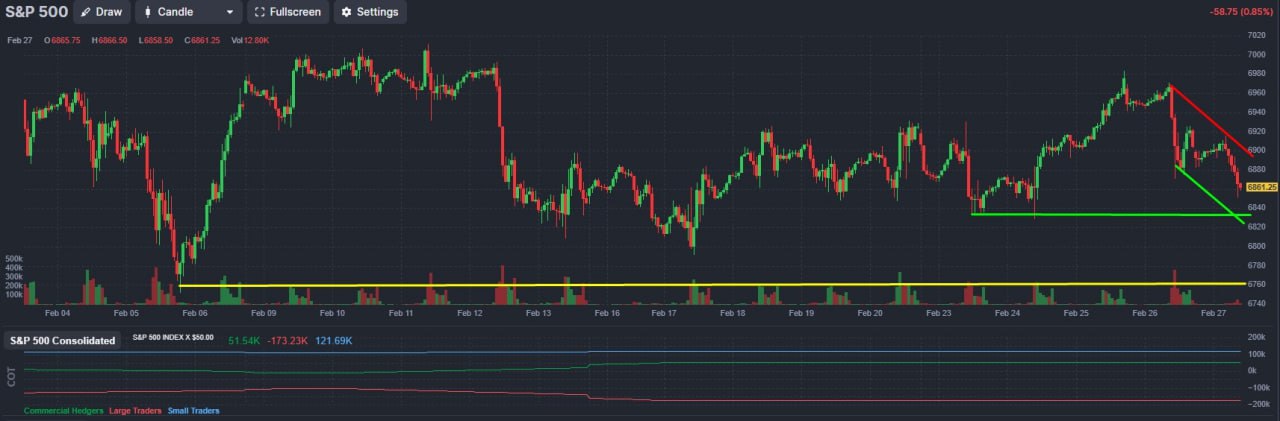Click the Feb 26 date label
This screenshot has width=1280, height=421.
1145,313
